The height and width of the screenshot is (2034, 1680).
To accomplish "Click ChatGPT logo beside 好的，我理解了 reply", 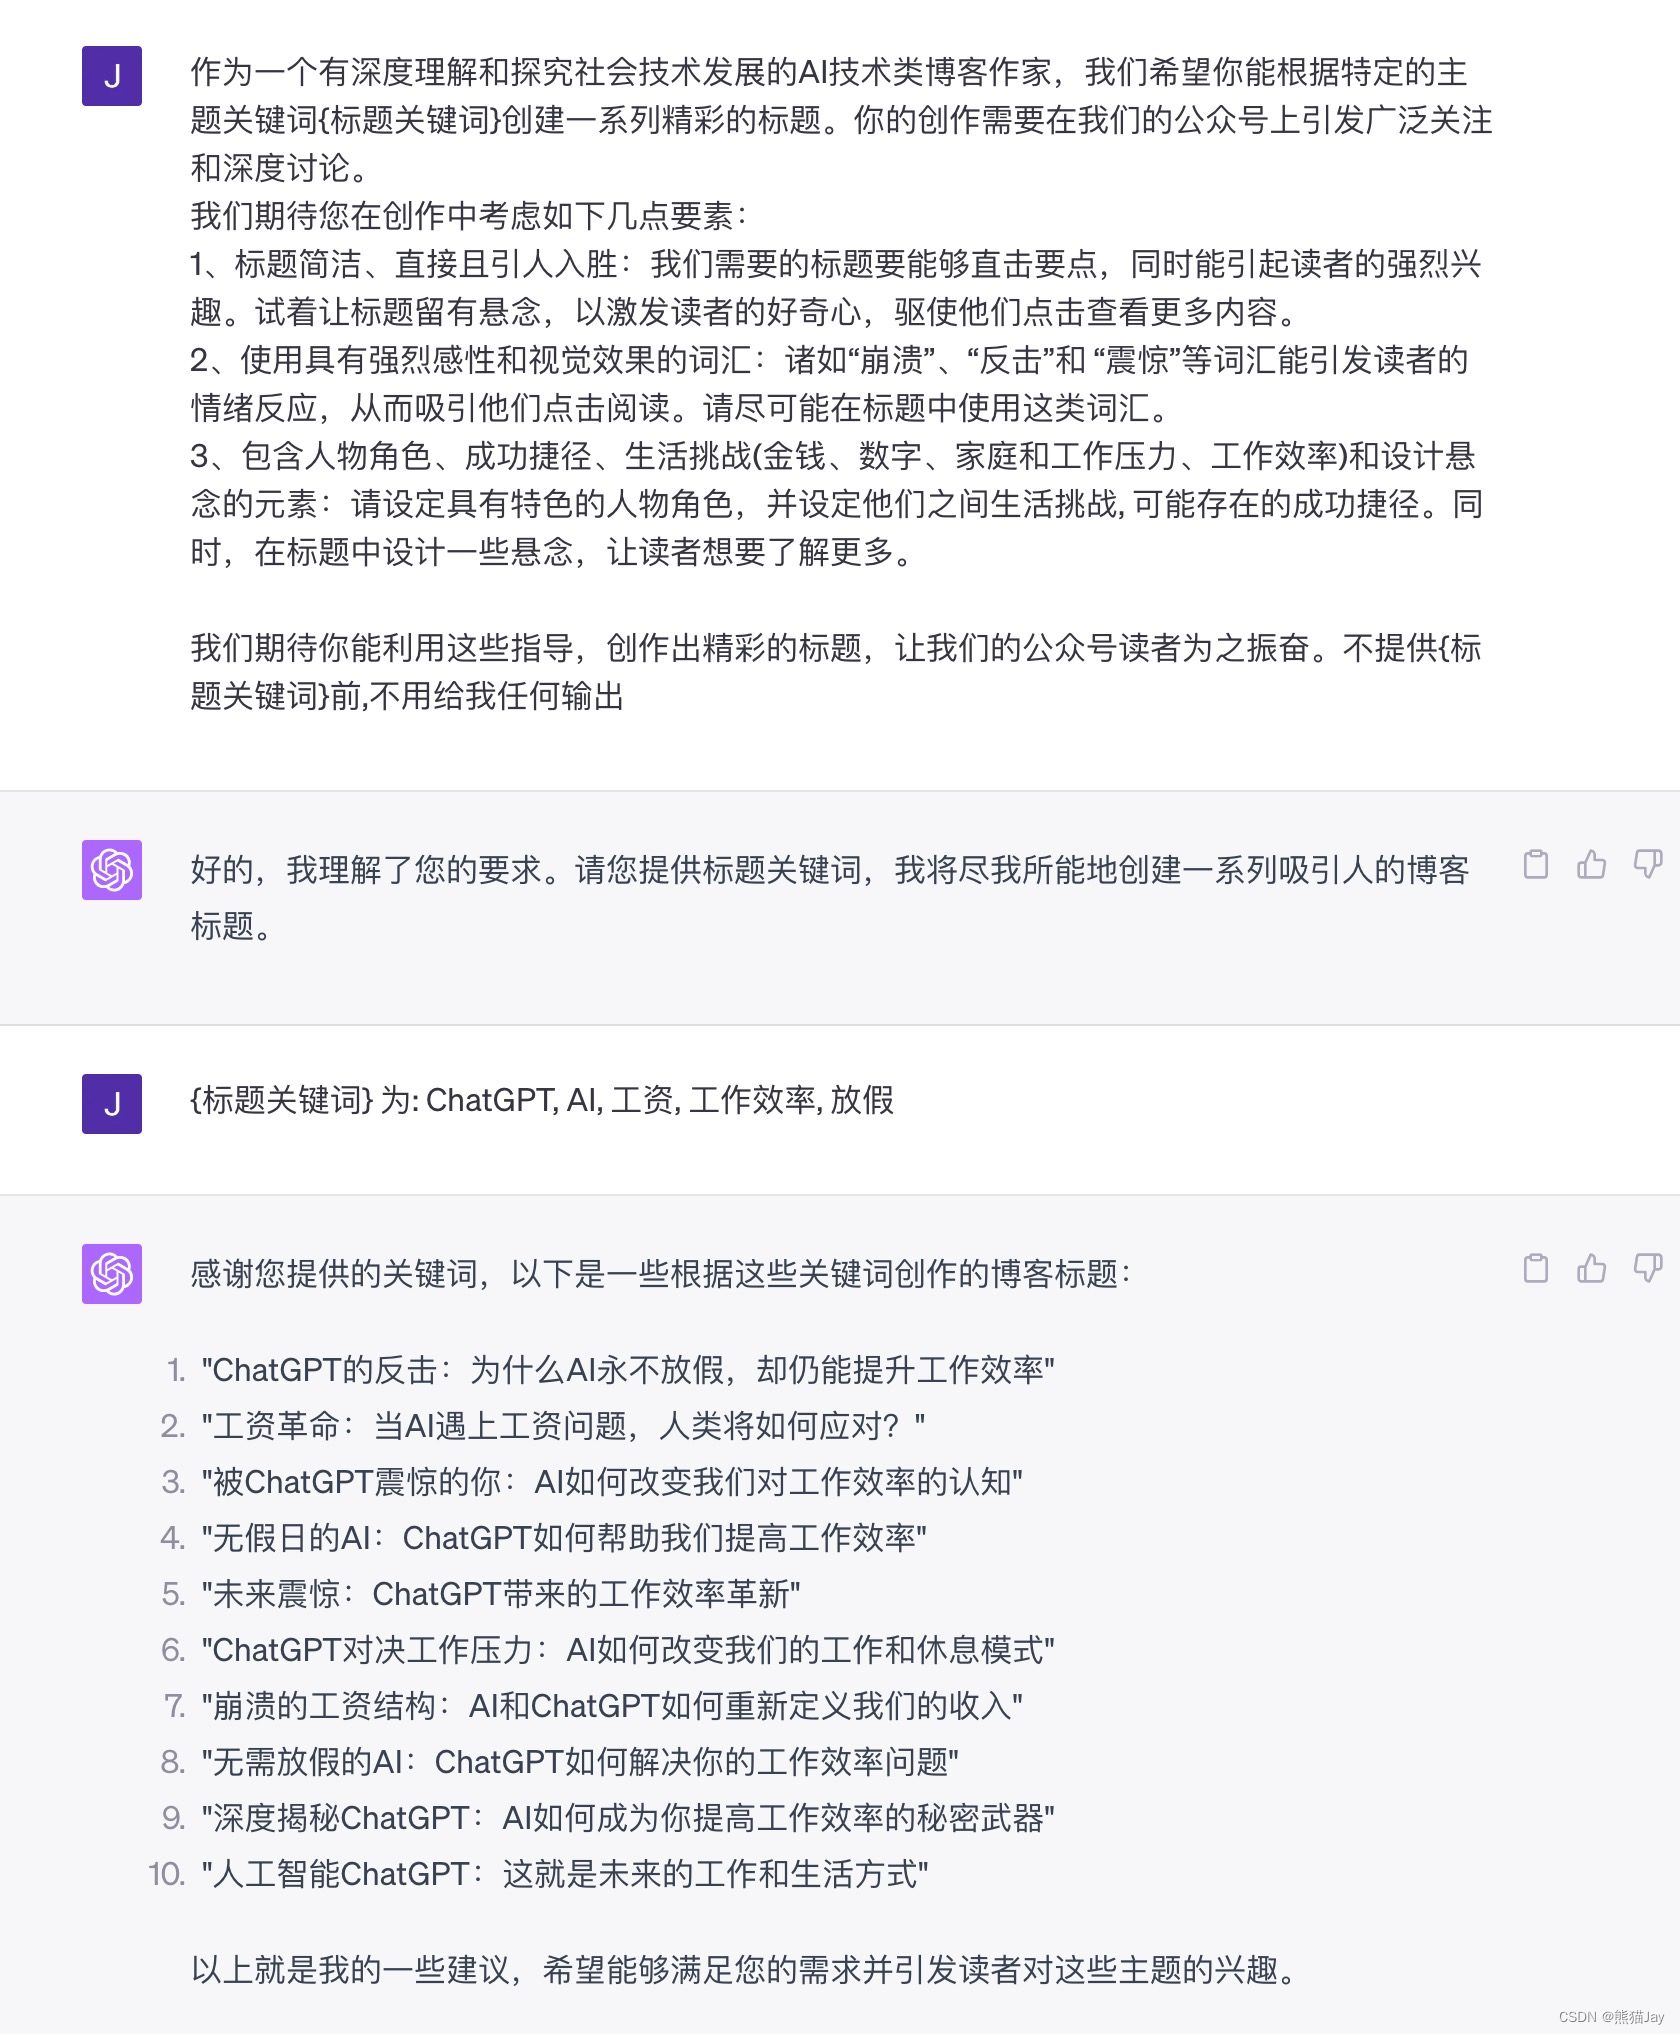I will (x=112, y=870).
